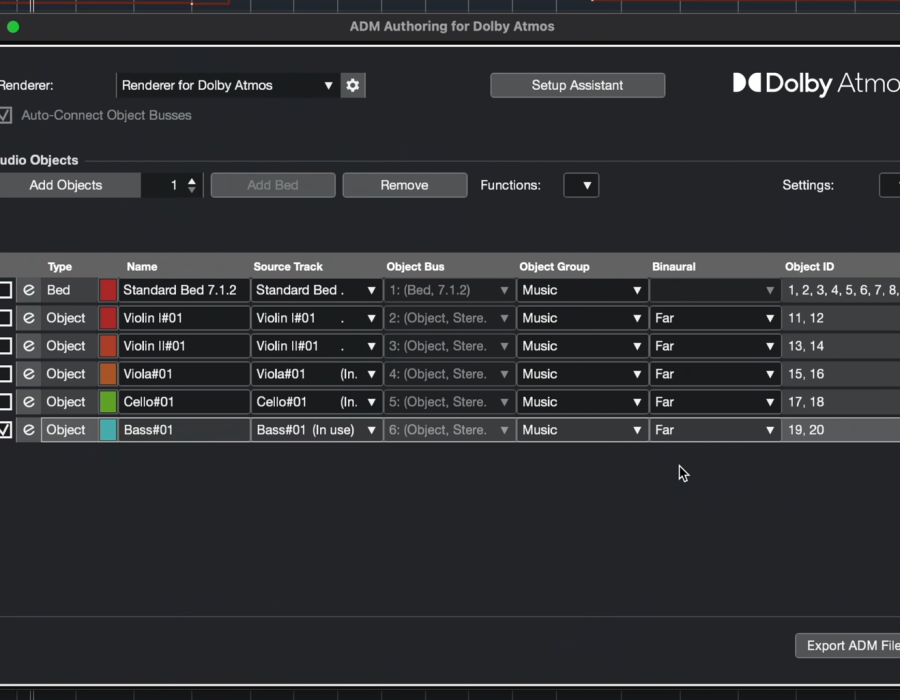Open Source Track dropdown for Standard Bed

click(x=316, y=290)
